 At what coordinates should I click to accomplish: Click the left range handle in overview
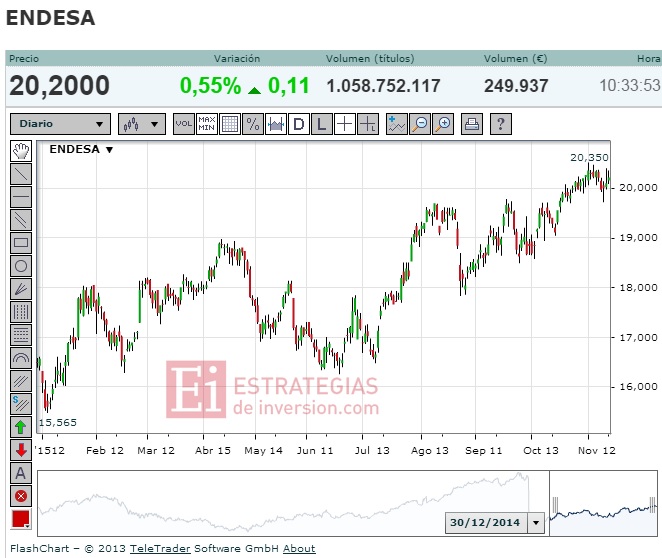click(x=555, y=505)
